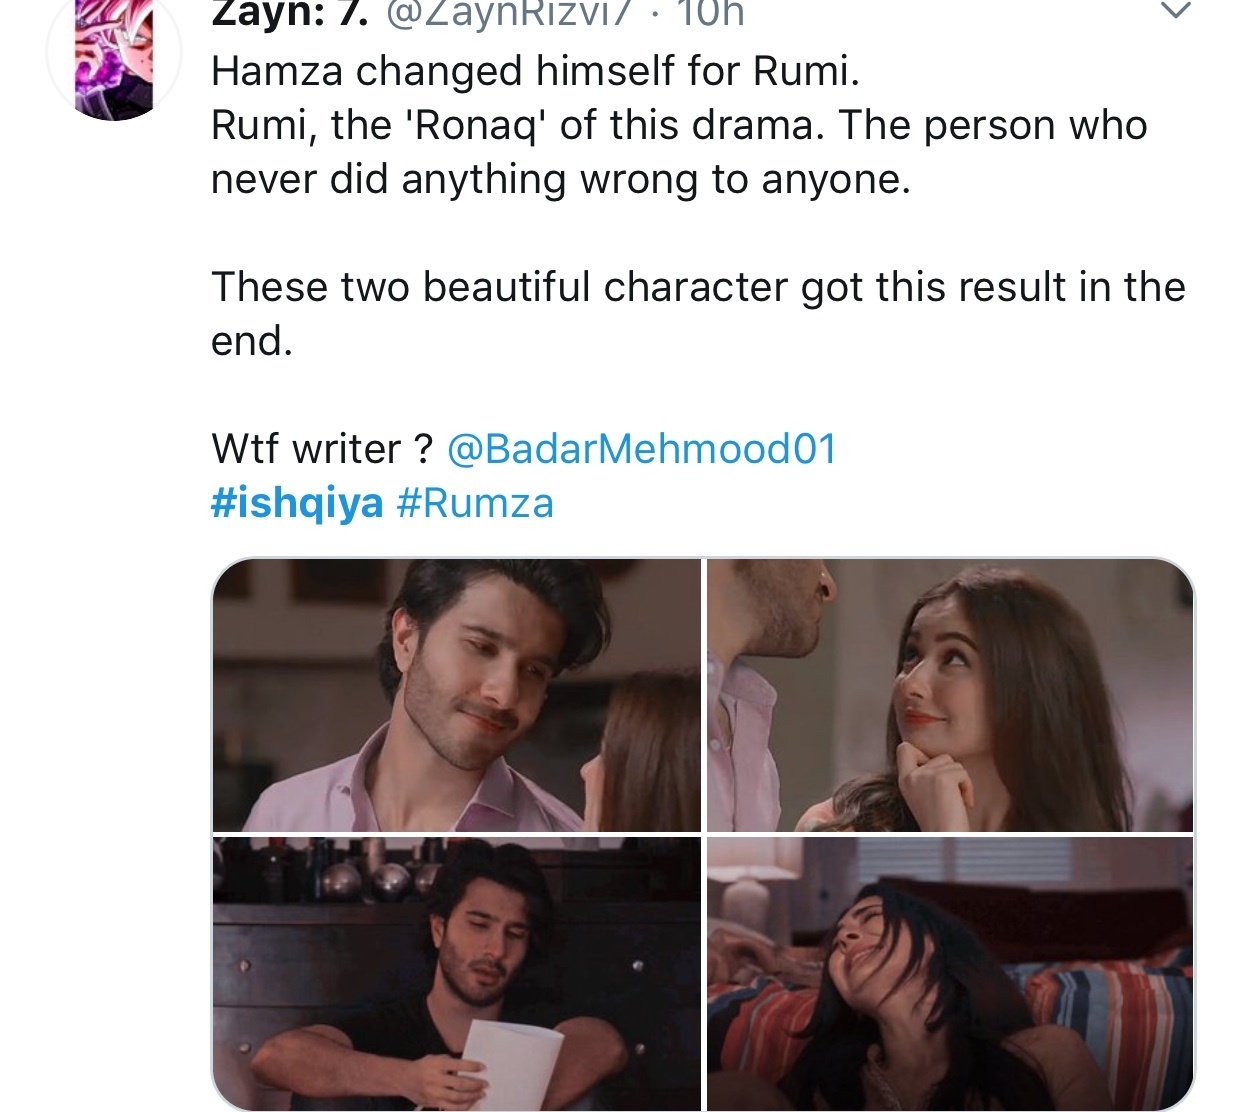The image size is (1242, 1112).
Task: Visit the @ZaynRizvi7 handle
Action: [510, 13]
